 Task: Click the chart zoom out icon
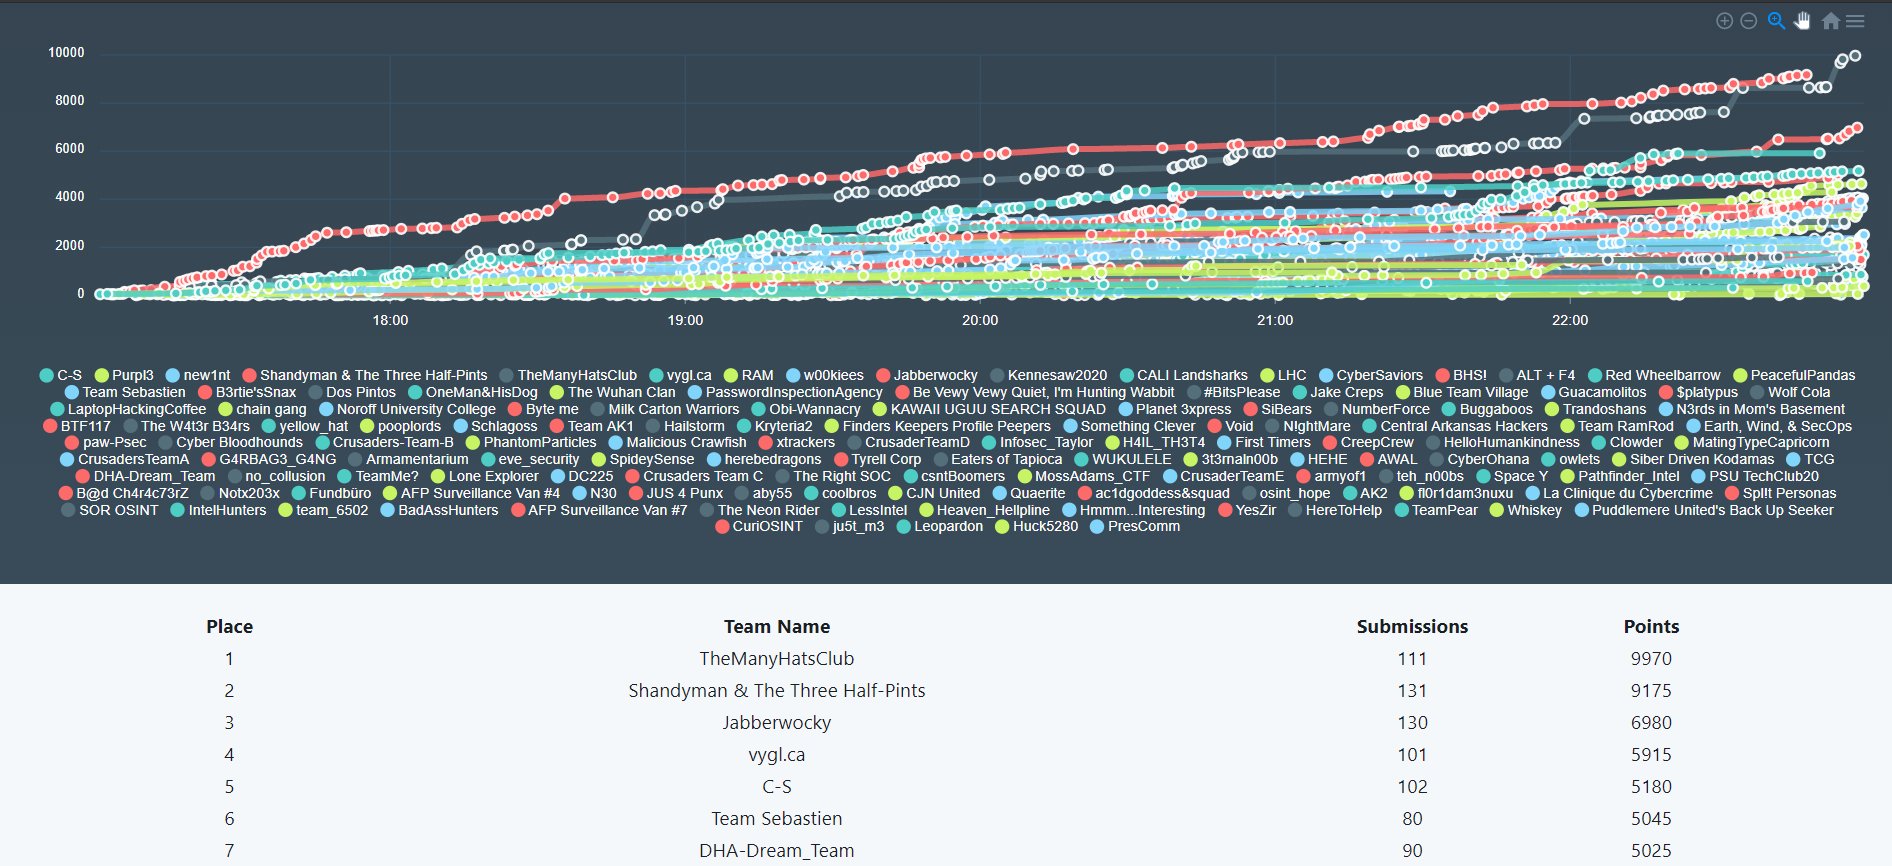tap(1749, 21)
